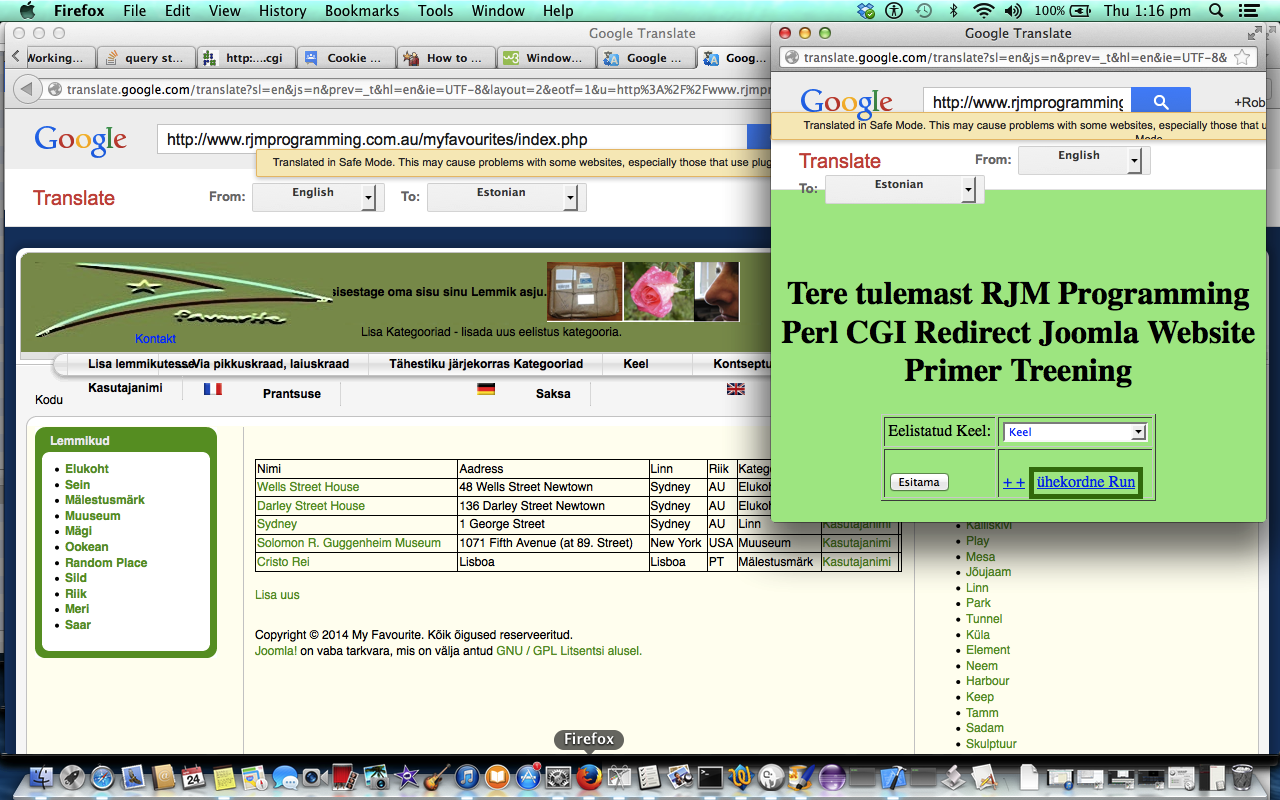Click the volume speaker icon
Viewport: 1280px width, 800px height.
coord(1013,11)
